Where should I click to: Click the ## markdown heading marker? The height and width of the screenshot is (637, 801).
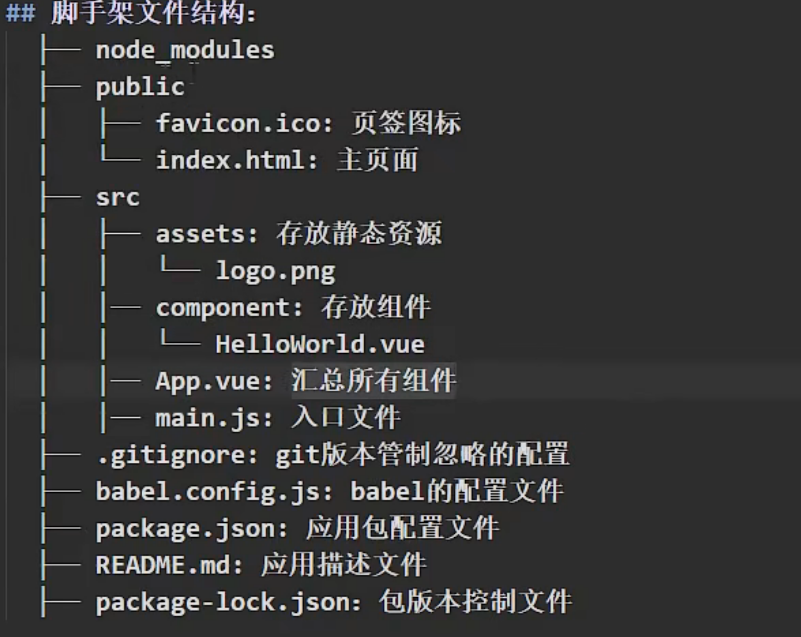20,13
